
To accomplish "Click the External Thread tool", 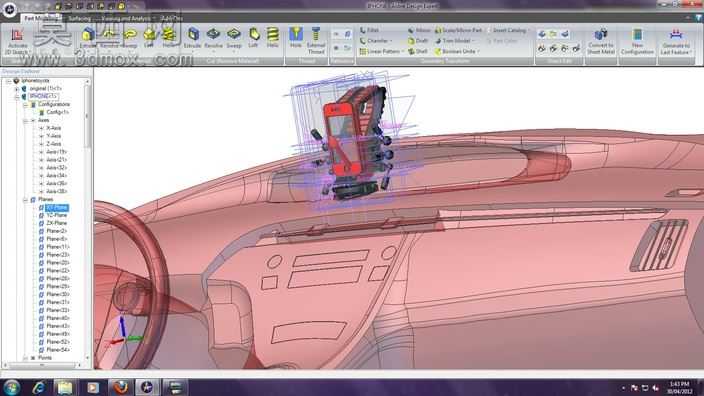I will pos(316,40).
